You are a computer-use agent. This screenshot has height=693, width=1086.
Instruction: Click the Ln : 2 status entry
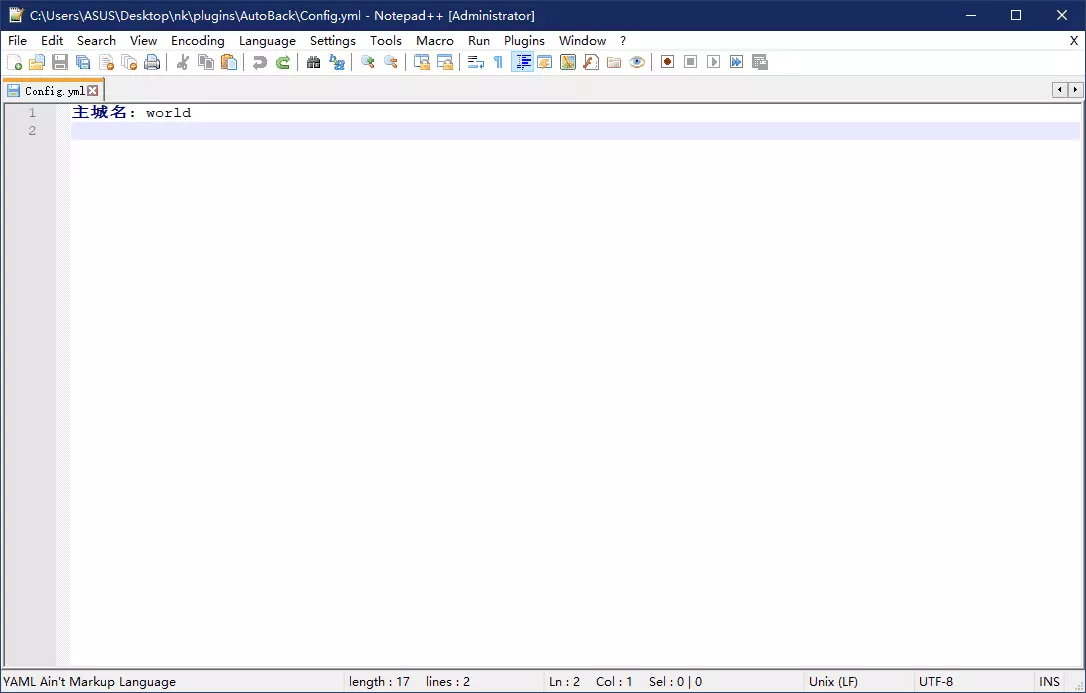564,682
